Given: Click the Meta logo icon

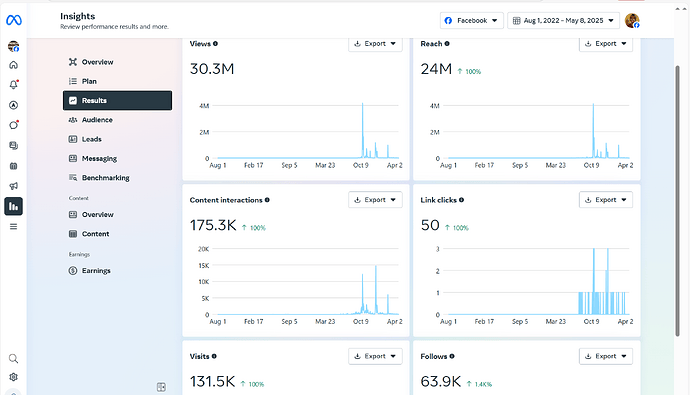Looking at the screenshot, I should pyautogui.click(x=14, y=20).
